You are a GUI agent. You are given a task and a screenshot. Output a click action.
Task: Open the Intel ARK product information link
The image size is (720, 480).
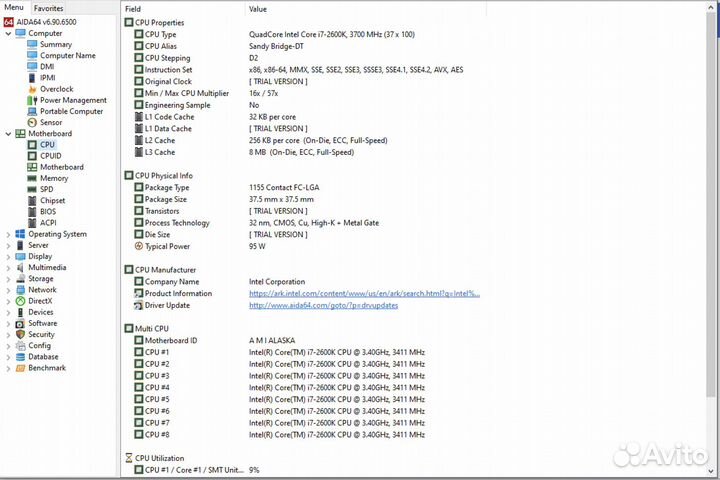(x=365, y=294)
